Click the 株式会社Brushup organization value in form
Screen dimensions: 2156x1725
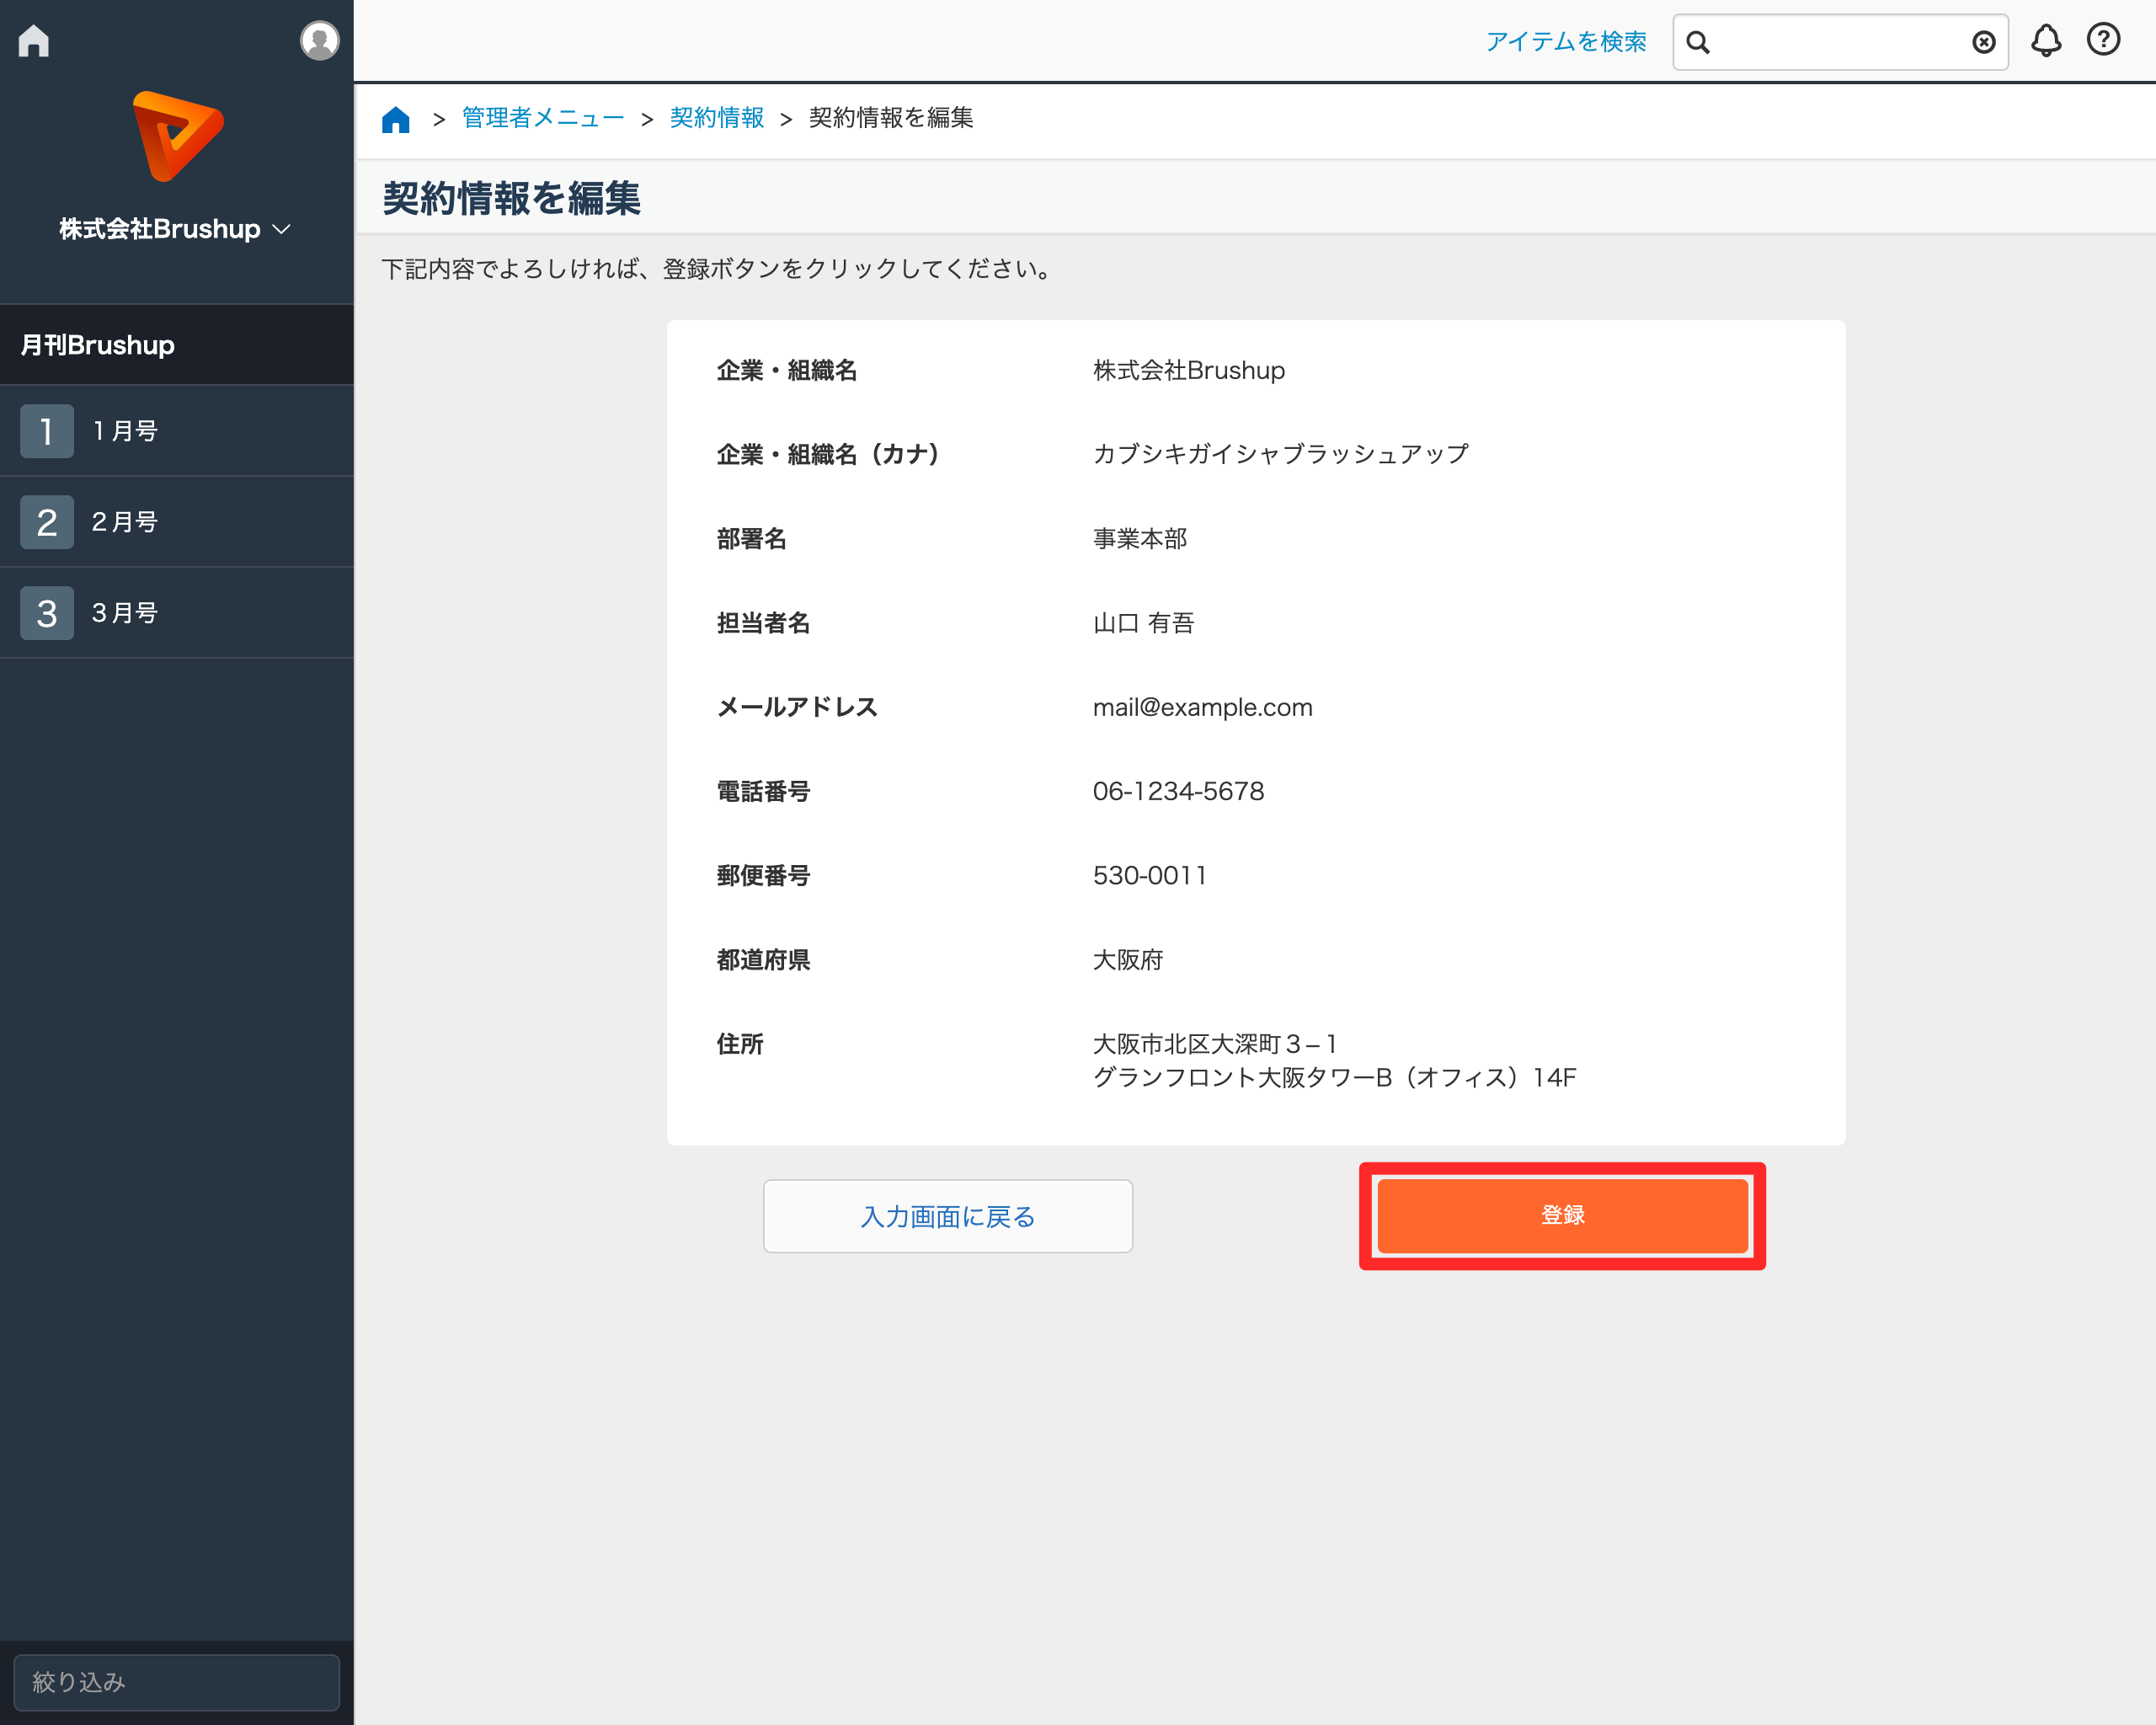coord(1189,370)
